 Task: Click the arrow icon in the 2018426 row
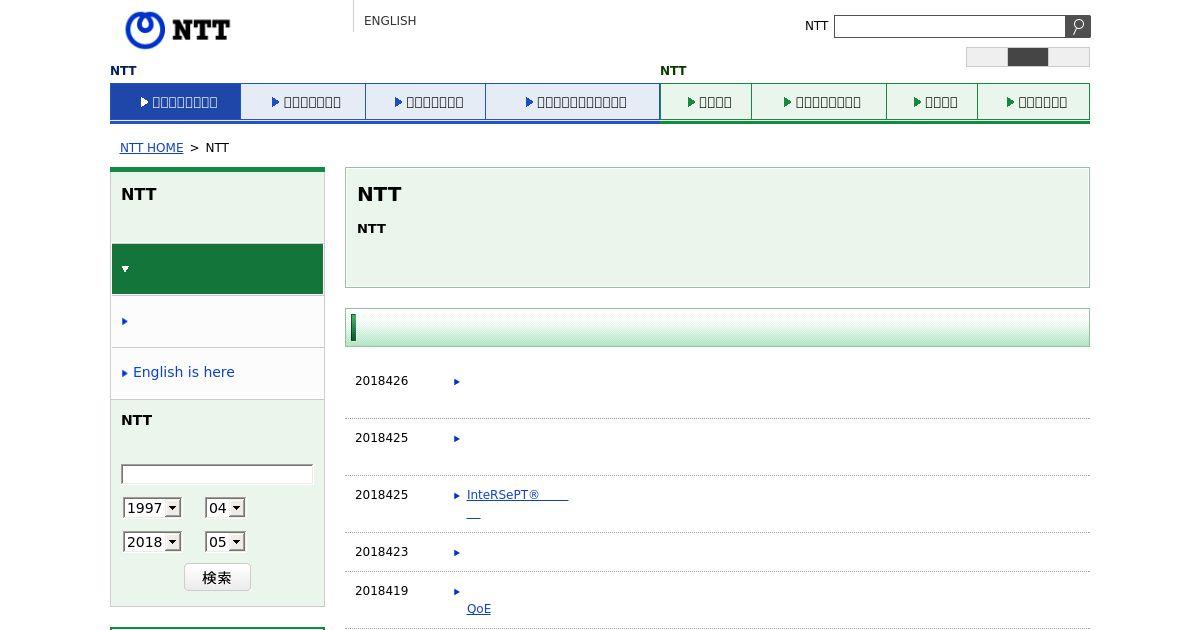click(457, 382)
